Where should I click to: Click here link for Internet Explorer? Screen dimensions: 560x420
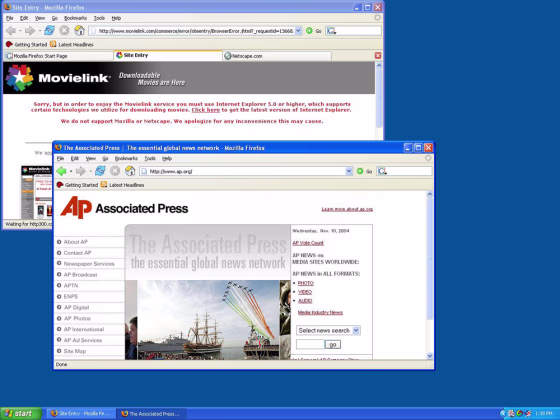tap(206, 110)
